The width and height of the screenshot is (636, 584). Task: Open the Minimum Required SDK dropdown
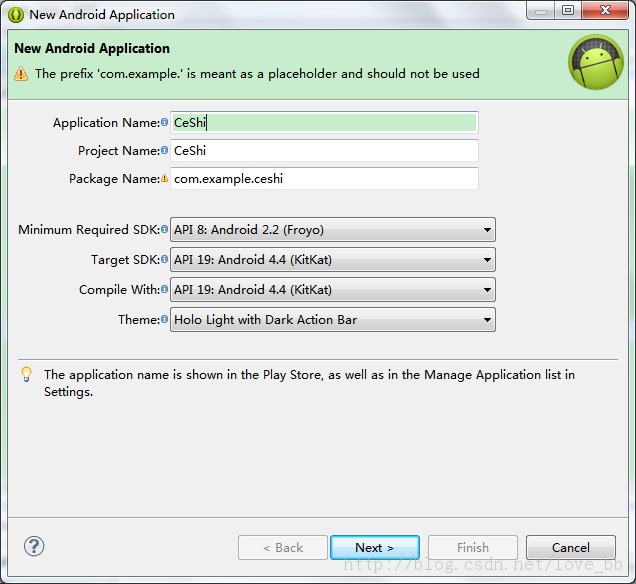tap(333, 230)
